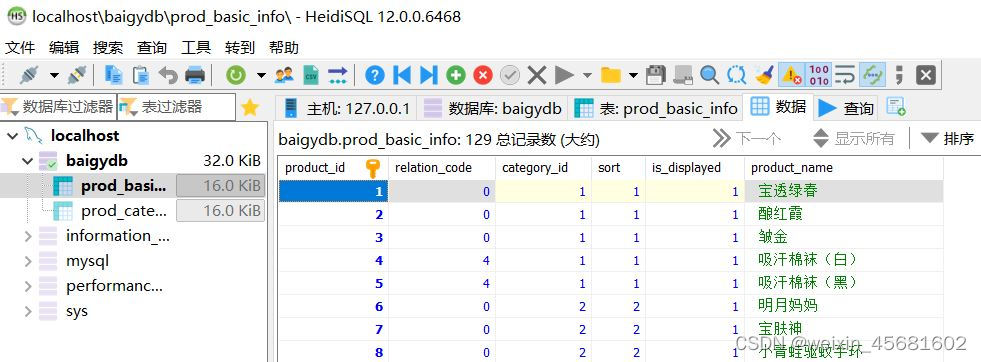Open the connect dropdown arrow
Screen dimensions: 981x362
[x=54, y=76]
